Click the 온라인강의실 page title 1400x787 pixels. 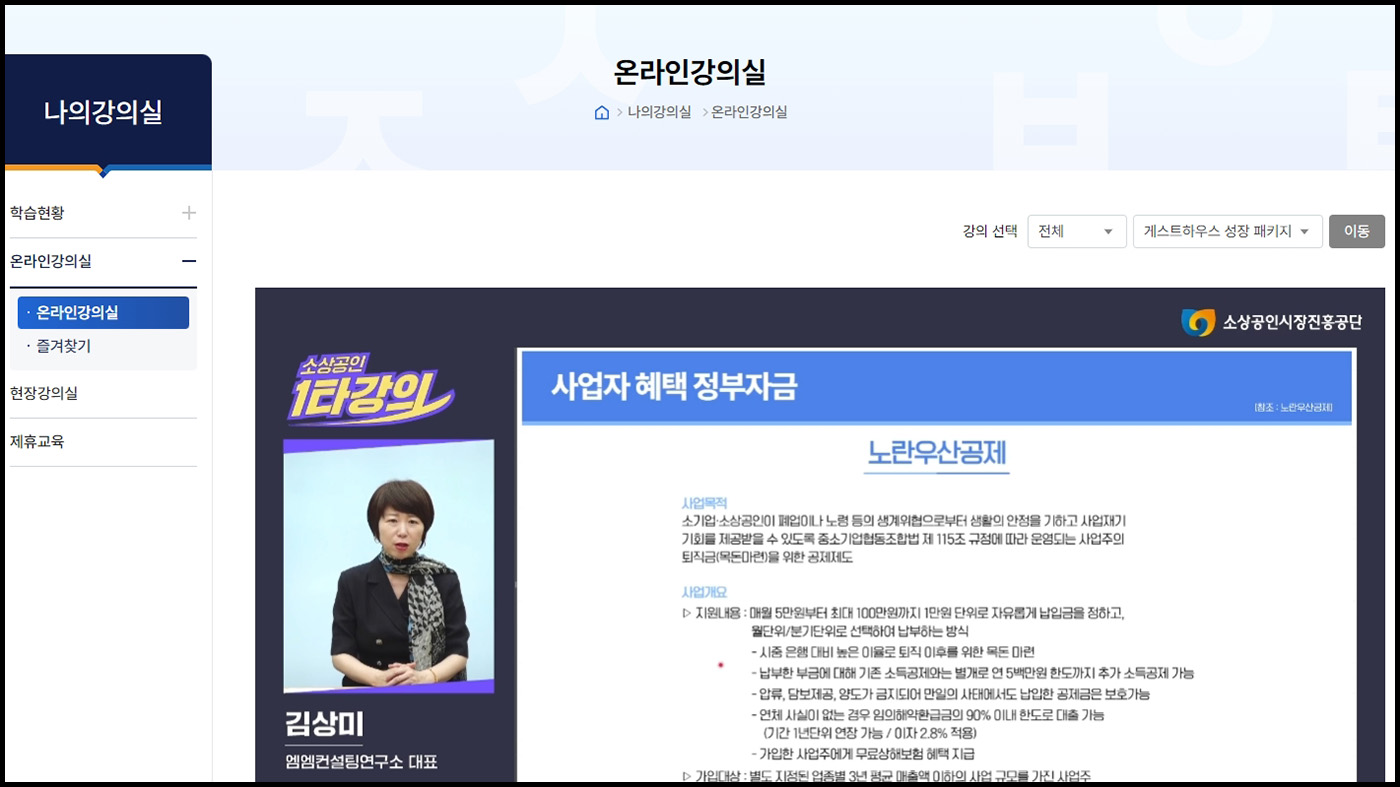pos(690,71)
